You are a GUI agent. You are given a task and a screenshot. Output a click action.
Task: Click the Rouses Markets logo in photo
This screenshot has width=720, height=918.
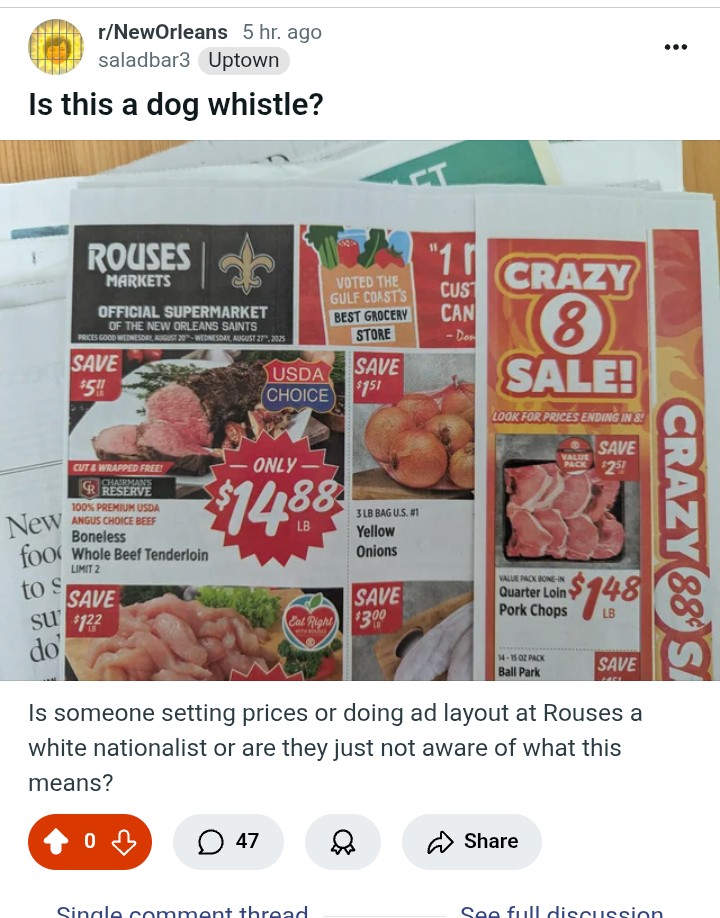(x=138, y=265)
